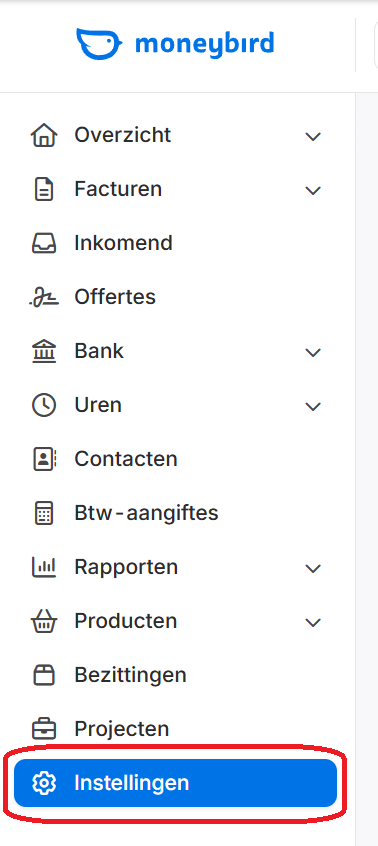Click the Producten basket icon
The image size is (378, 846).
[44, 621]
